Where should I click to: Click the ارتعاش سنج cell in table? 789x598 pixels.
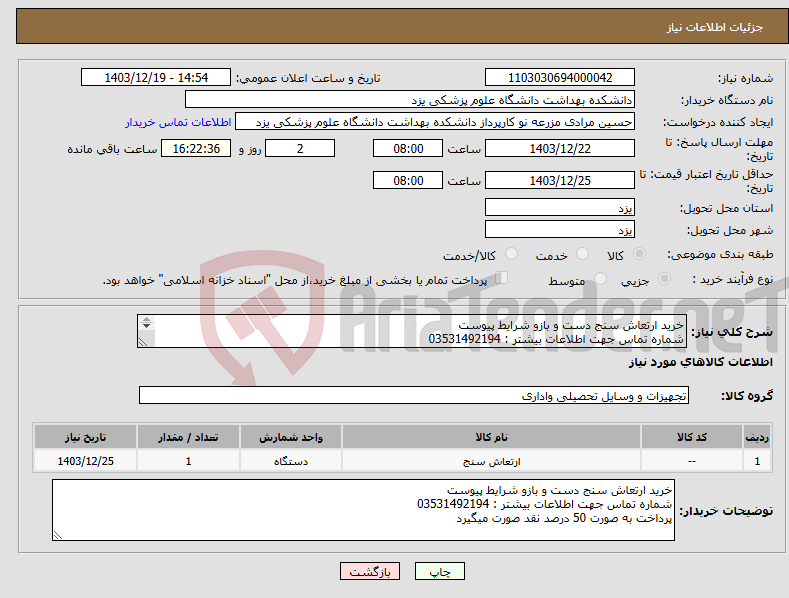click(492, 461)
